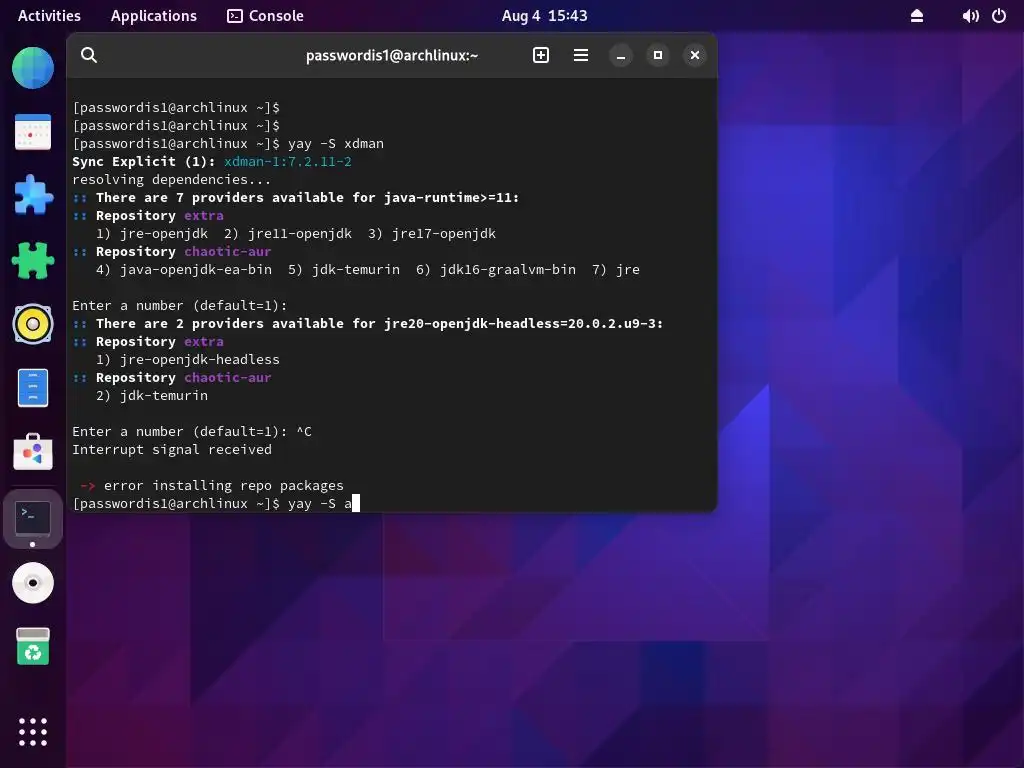Click the jre-openjdk-headless option text
1024x768 pixels.
[x=187, y=359]
